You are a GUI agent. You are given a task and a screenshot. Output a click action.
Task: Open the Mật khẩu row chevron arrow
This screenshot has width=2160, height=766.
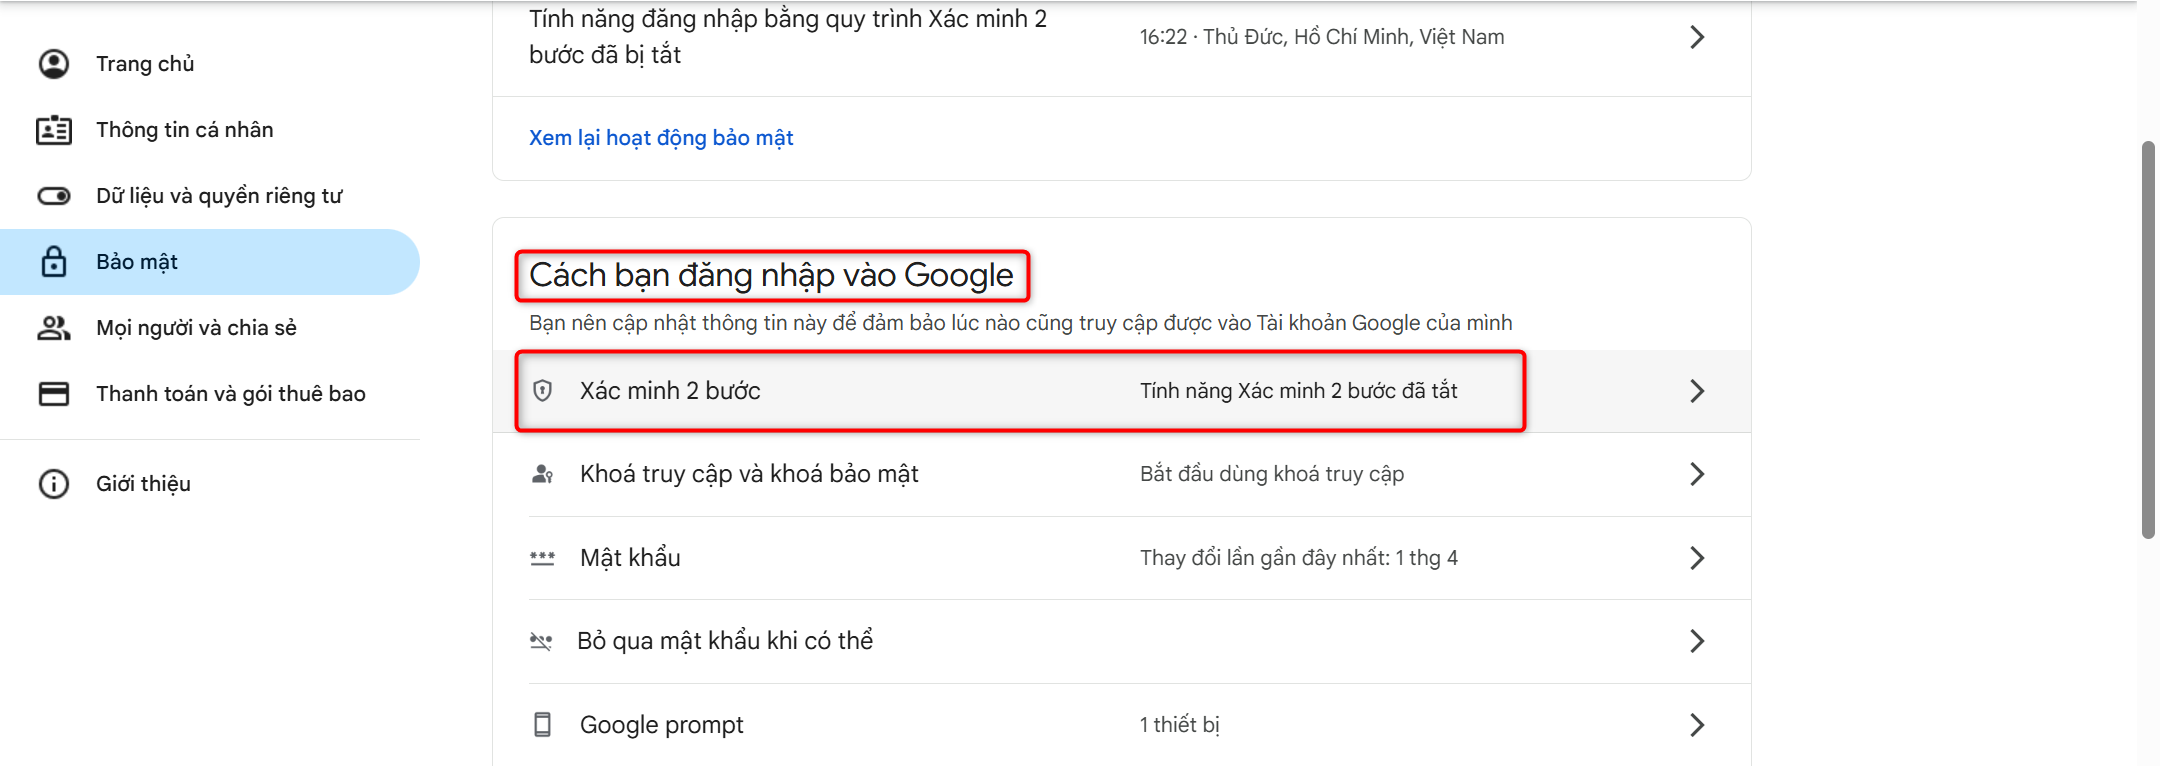[1696, 558]
